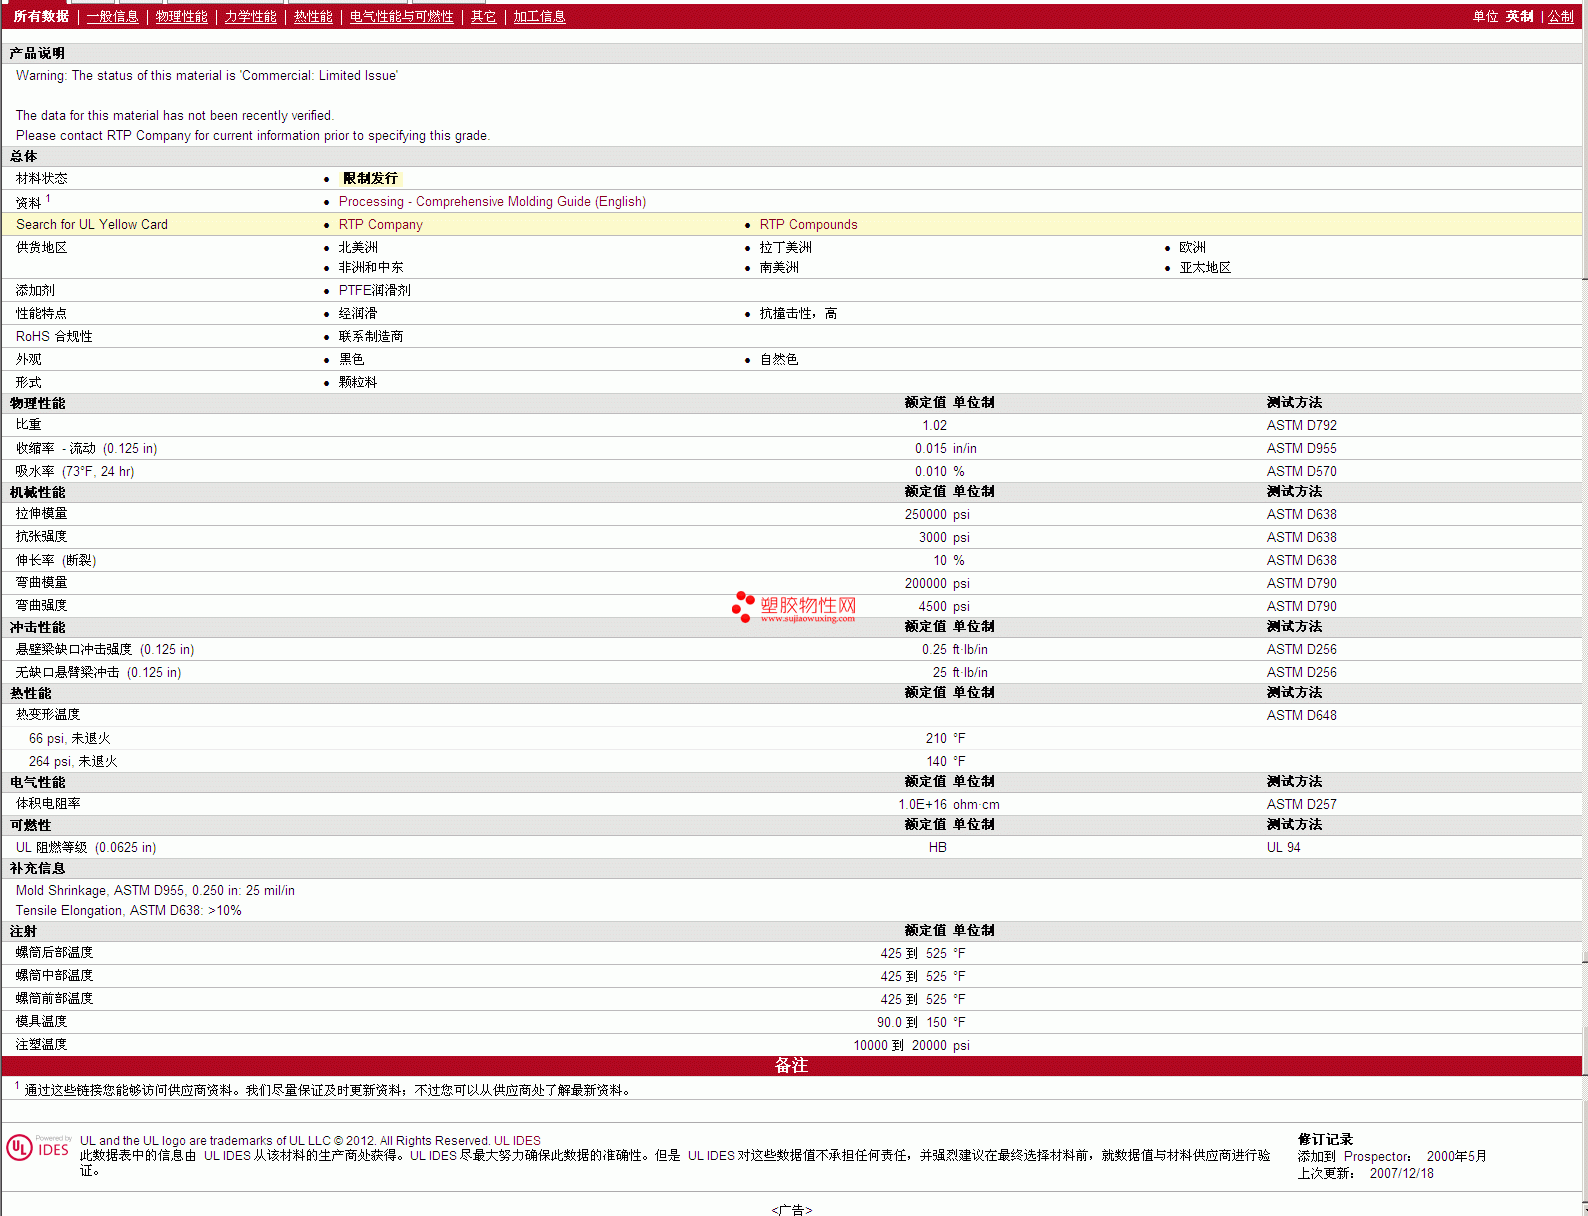Switch to the 一般信息 tab
This screenshot has height=1216, width=1588.
click(112, 17)
